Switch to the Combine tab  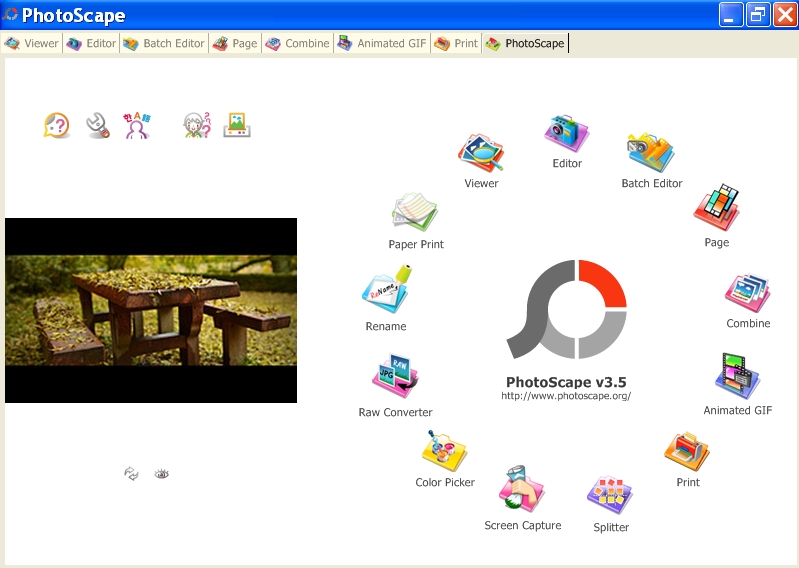(298, 43)
